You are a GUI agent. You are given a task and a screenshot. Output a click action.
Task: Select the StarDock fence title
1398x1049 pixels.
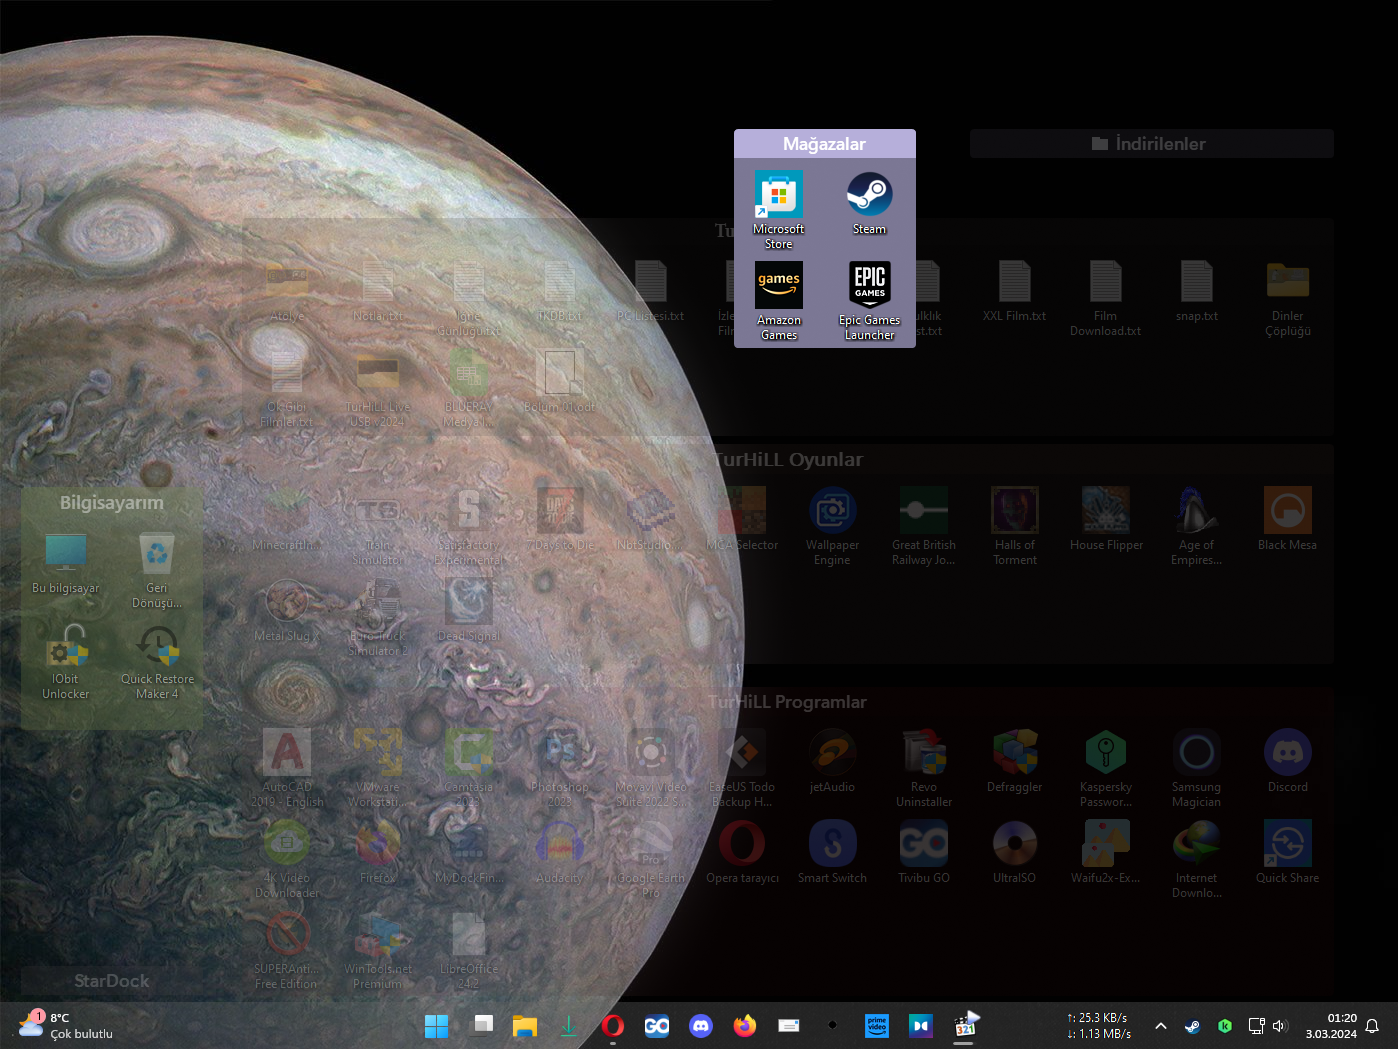click(112, 981)
